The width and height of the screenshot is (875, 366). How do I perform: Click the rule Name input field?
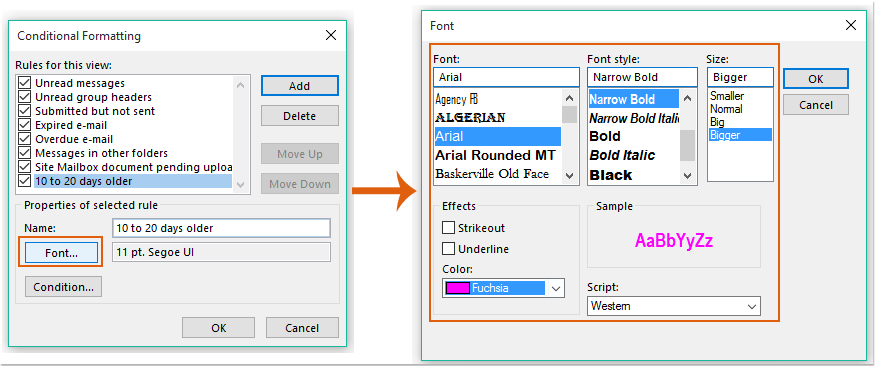222,228
